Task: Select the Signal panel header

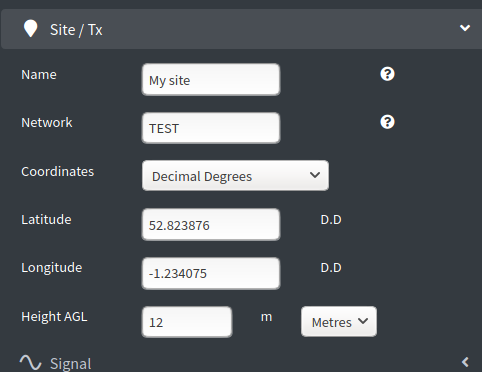Action: click(241, 363)
